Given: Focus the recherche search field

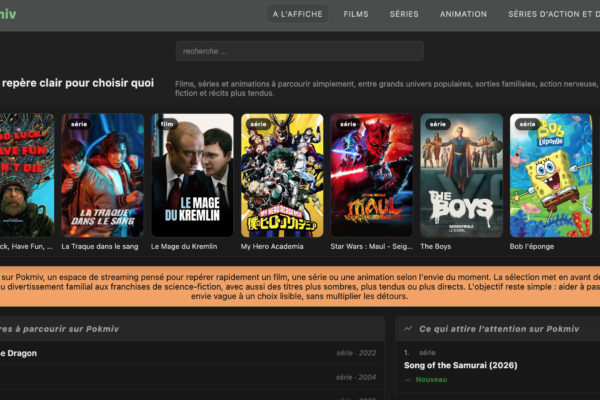Looking at the screenshot, I should tap(300, 51).
